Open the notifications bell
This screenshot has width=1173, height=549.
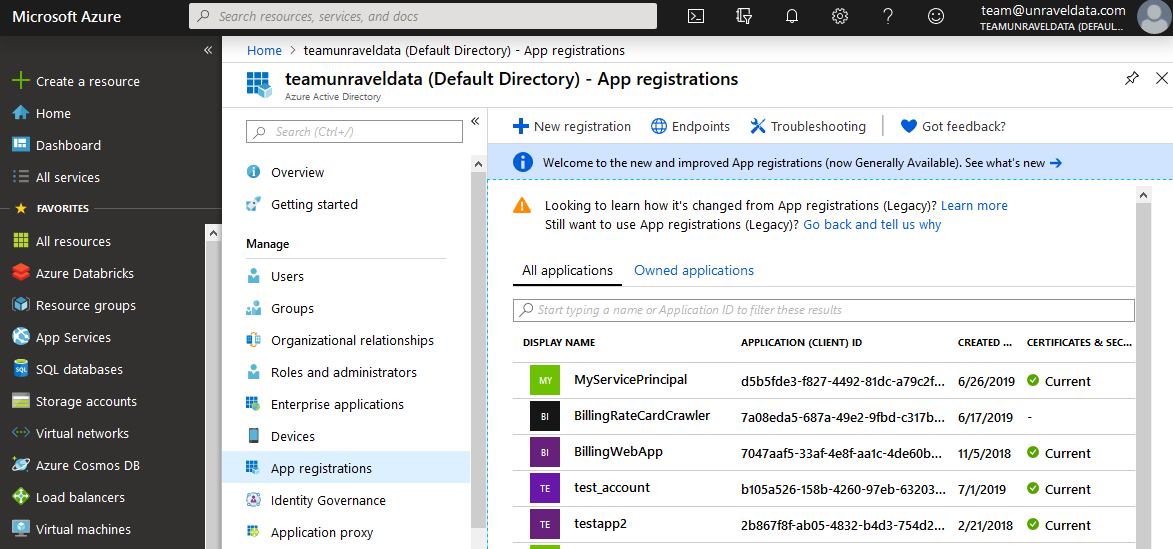tap(792, 16)
